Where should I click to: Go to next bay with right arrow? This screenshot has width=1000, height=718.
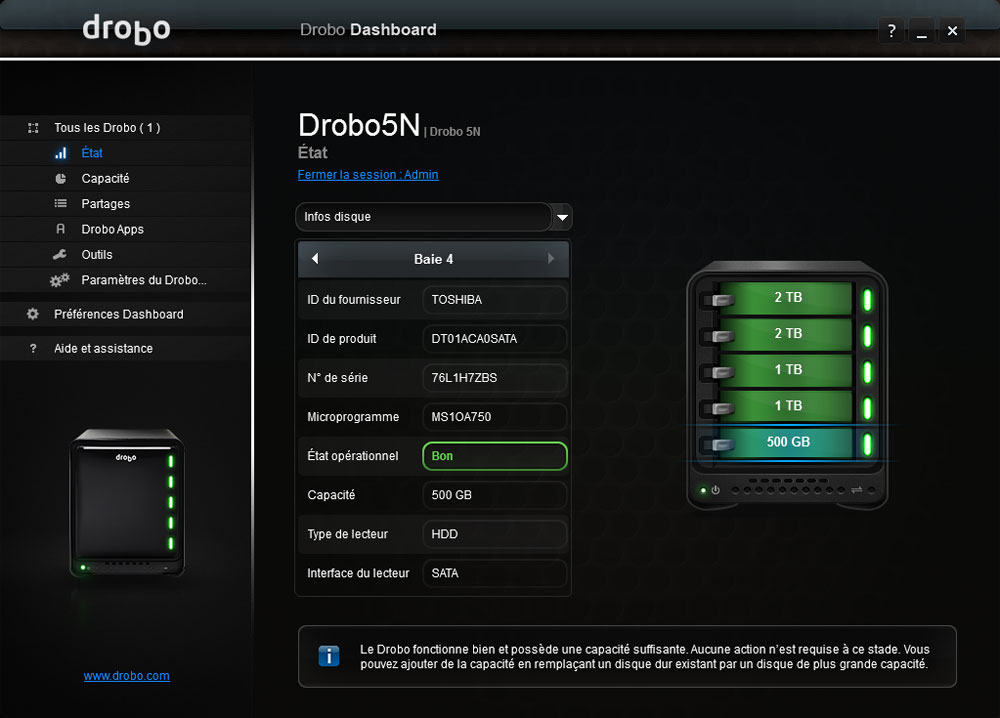tap(551, 259)
